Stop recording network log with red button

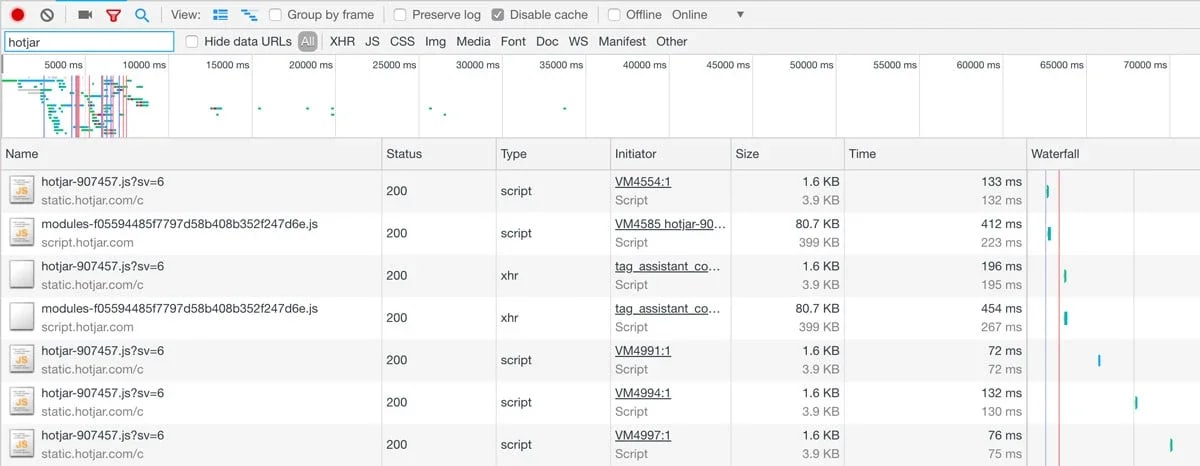coord(17,15)
